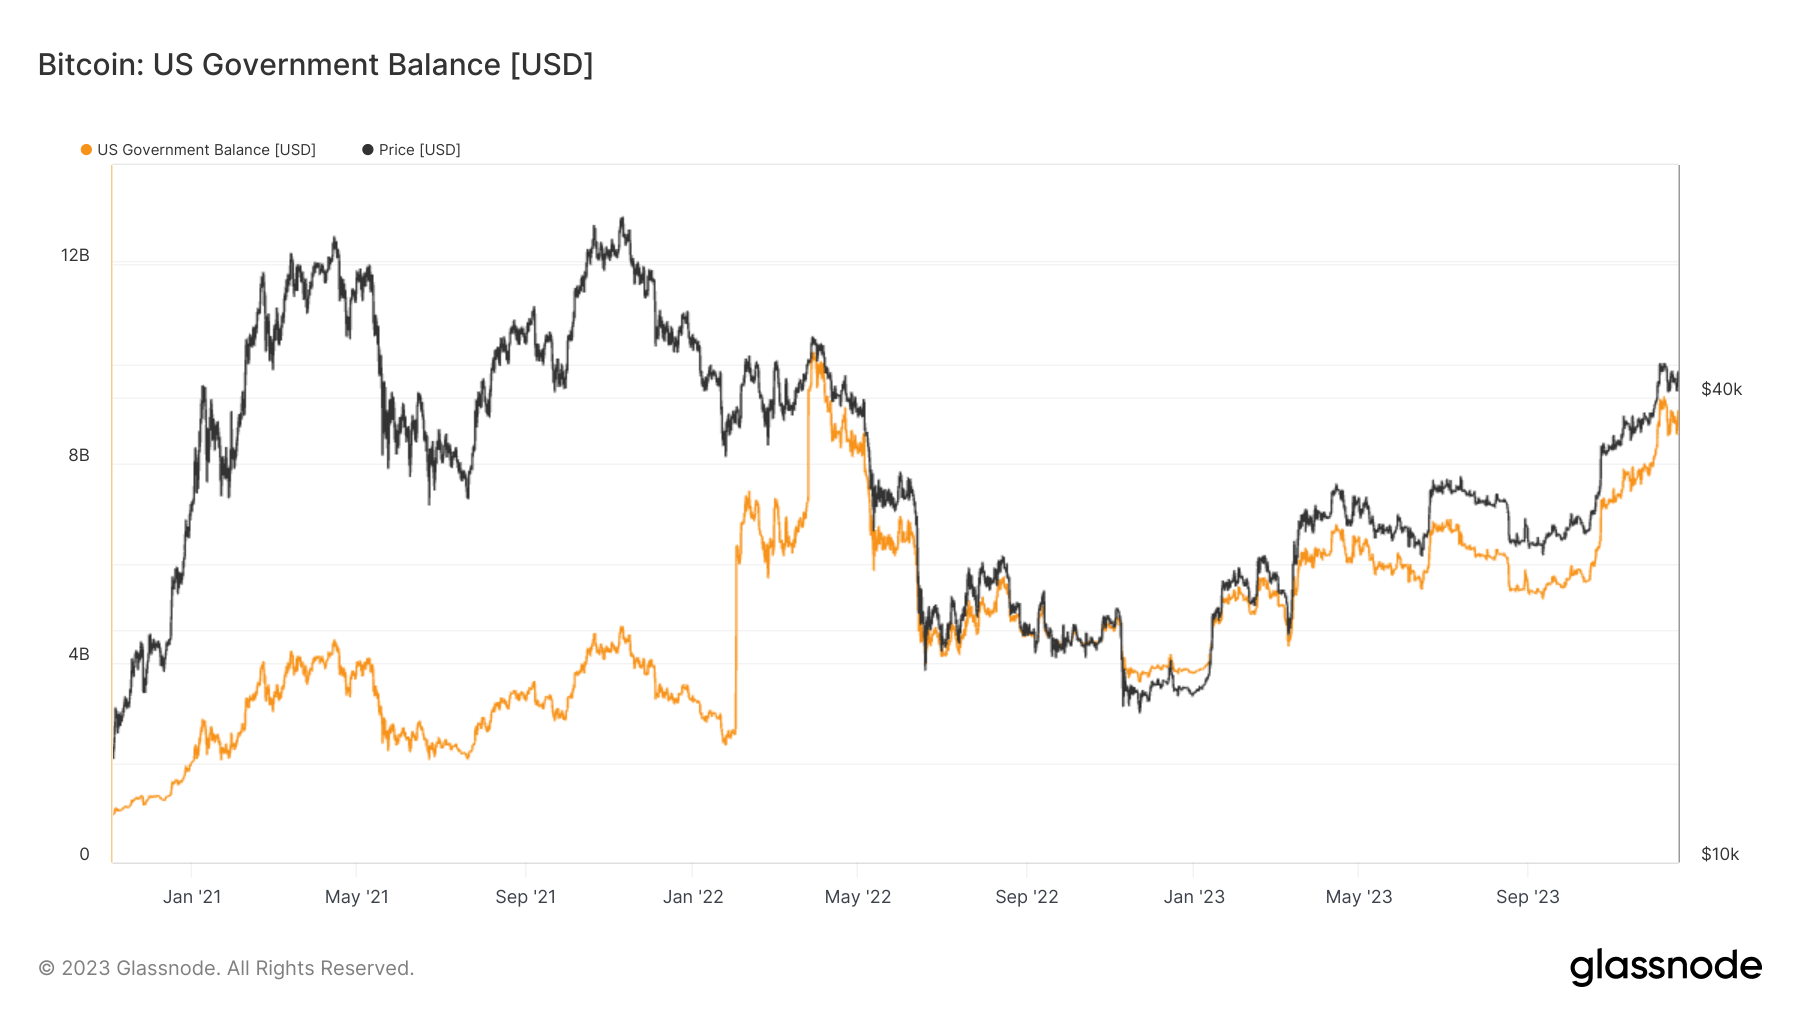The image size is (1800, 1013).
Task: Click the Sep '21 date label
Action: tap(526, 897)
